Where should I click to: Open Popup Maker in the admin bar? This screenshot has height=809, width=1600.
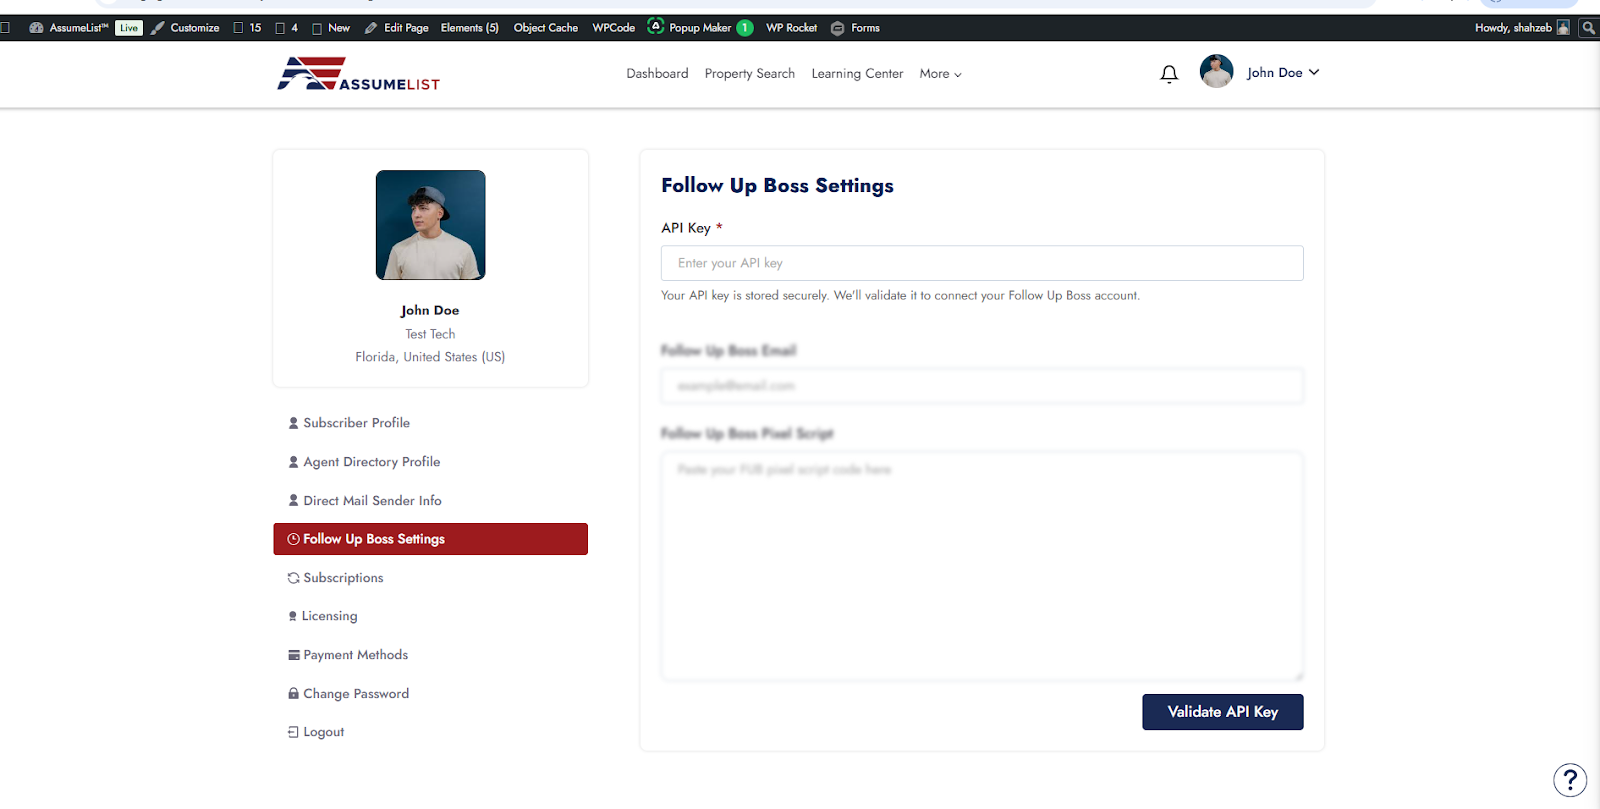click(x=700, y=28)
